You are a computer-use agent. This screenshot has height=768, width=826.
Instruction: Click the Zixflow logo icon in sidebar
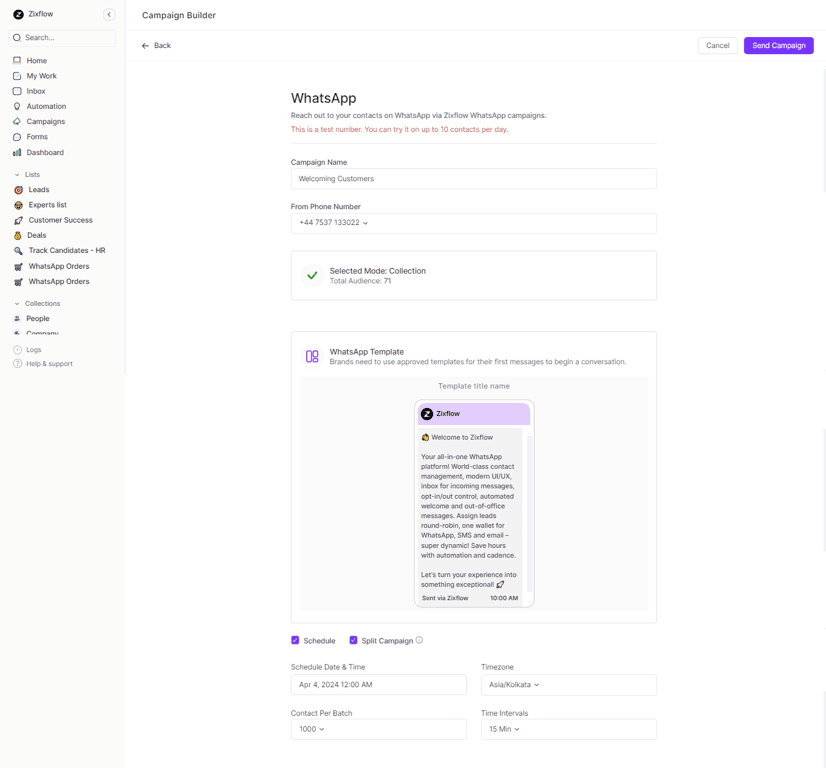18,15
